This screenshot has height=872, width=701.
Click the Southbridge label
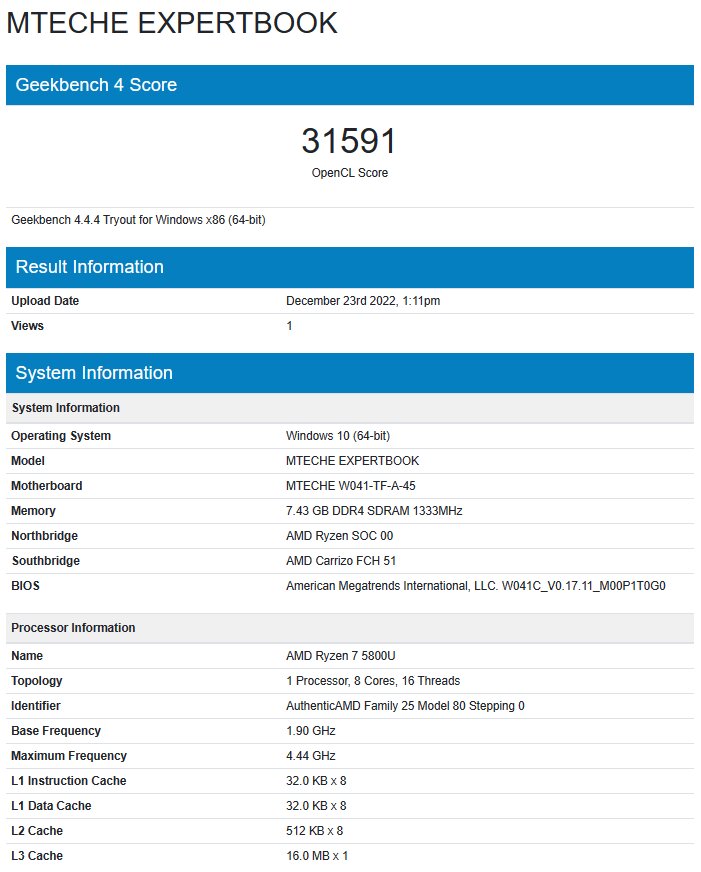(x=46, y=561)
